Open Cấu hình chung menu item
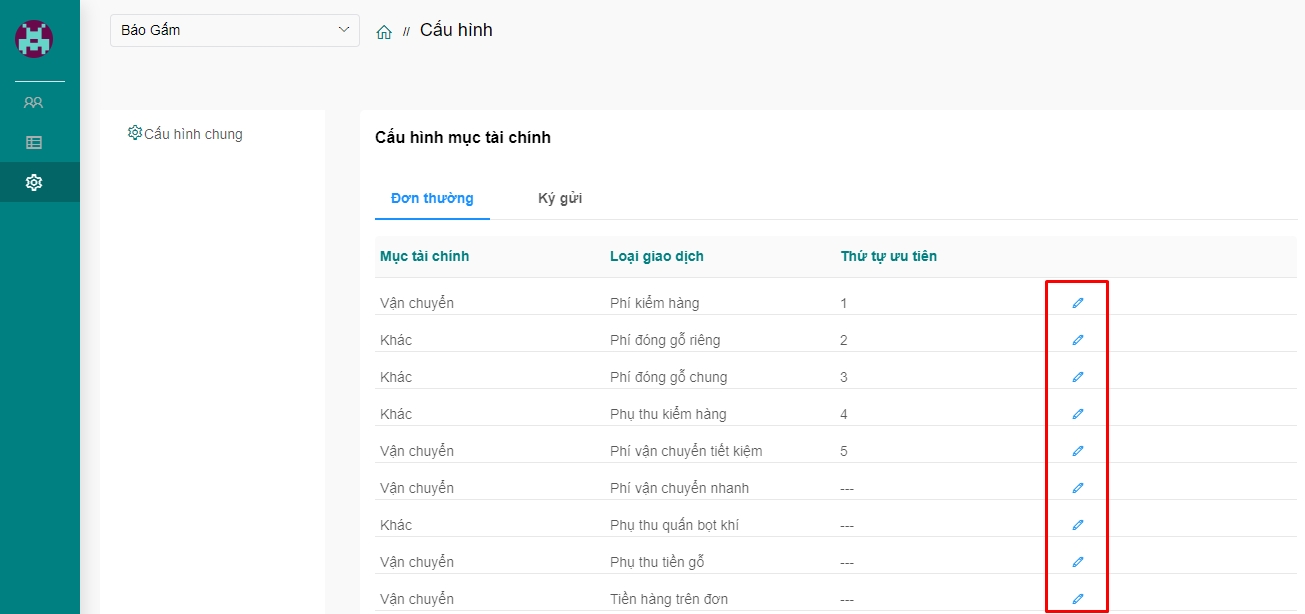The image size is (1305, 614). (186, 134)
